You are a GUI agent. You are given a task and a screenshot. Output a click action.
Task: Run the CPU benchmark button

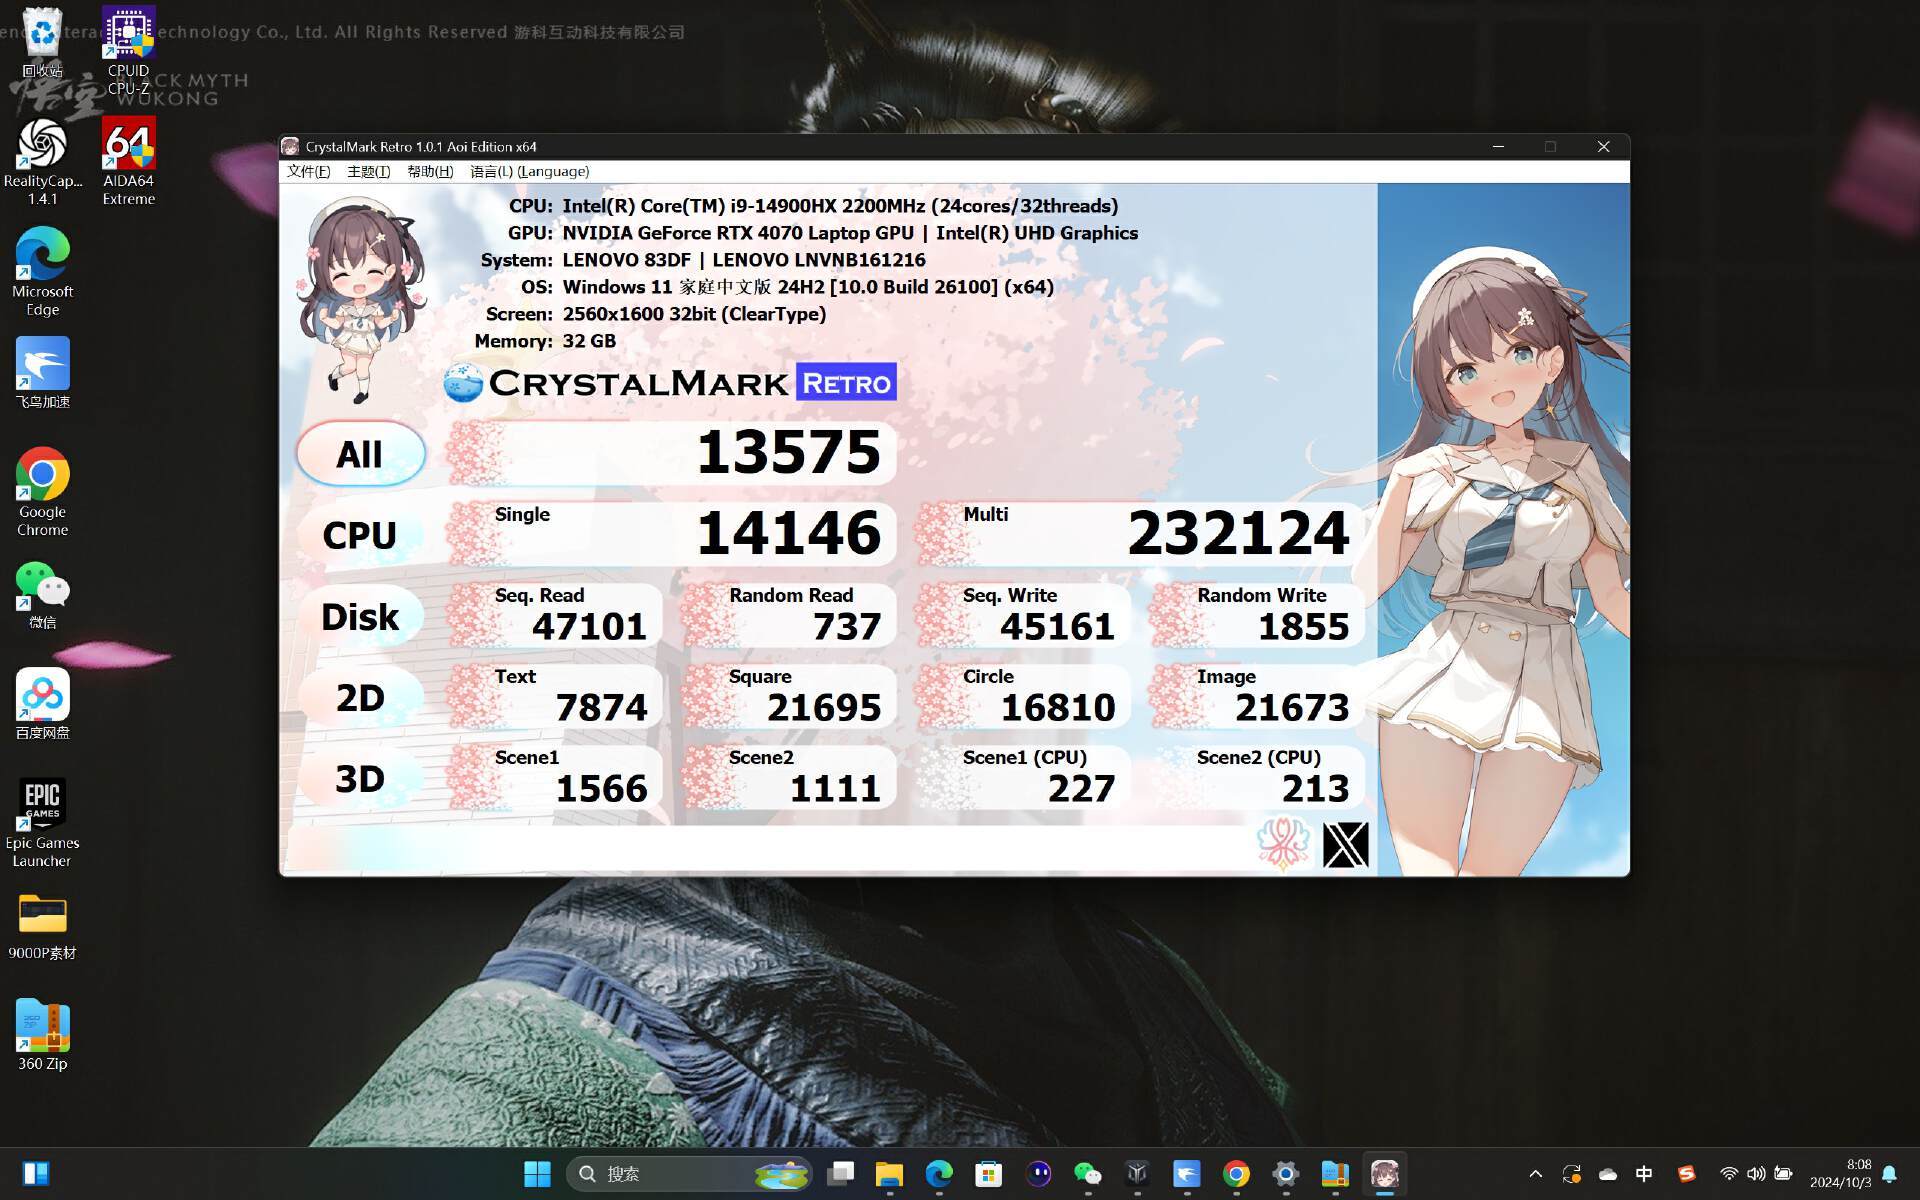click(x=360, y=535)
